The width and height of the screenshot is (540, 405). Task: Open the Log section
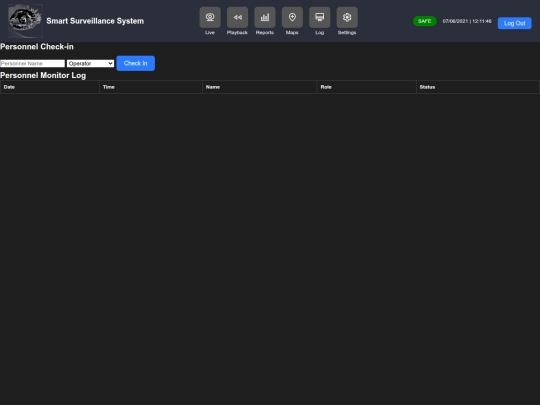(x=320, y=17)
